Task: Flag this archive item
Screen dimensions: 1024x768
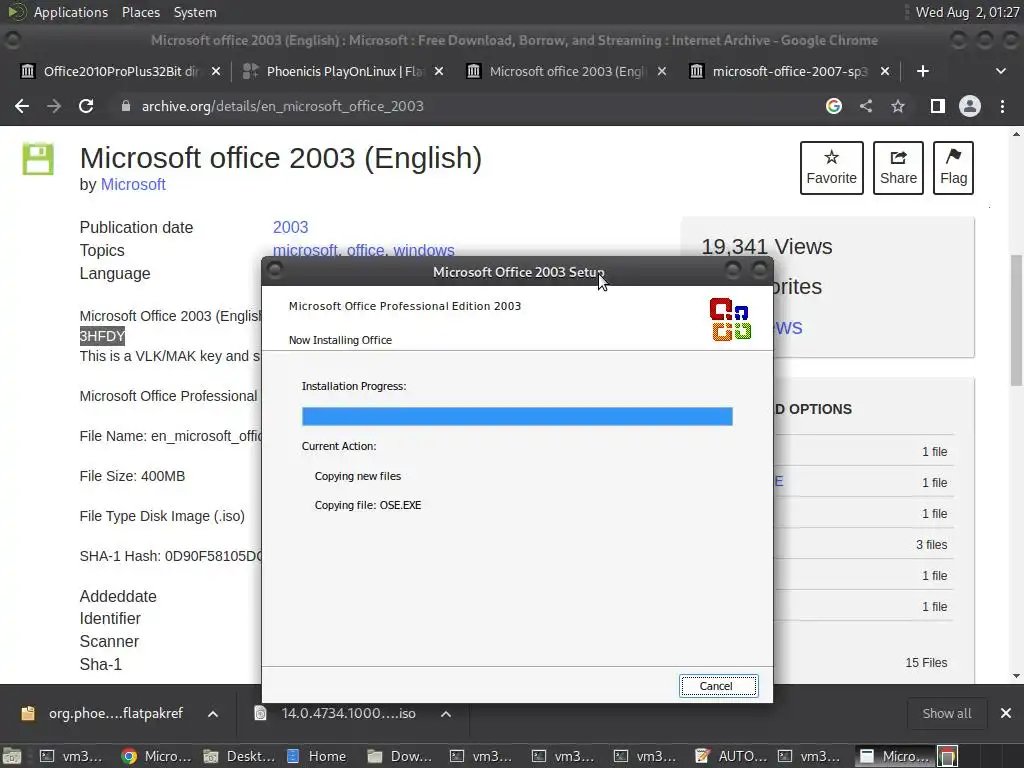Action: [x=953, y=168]
